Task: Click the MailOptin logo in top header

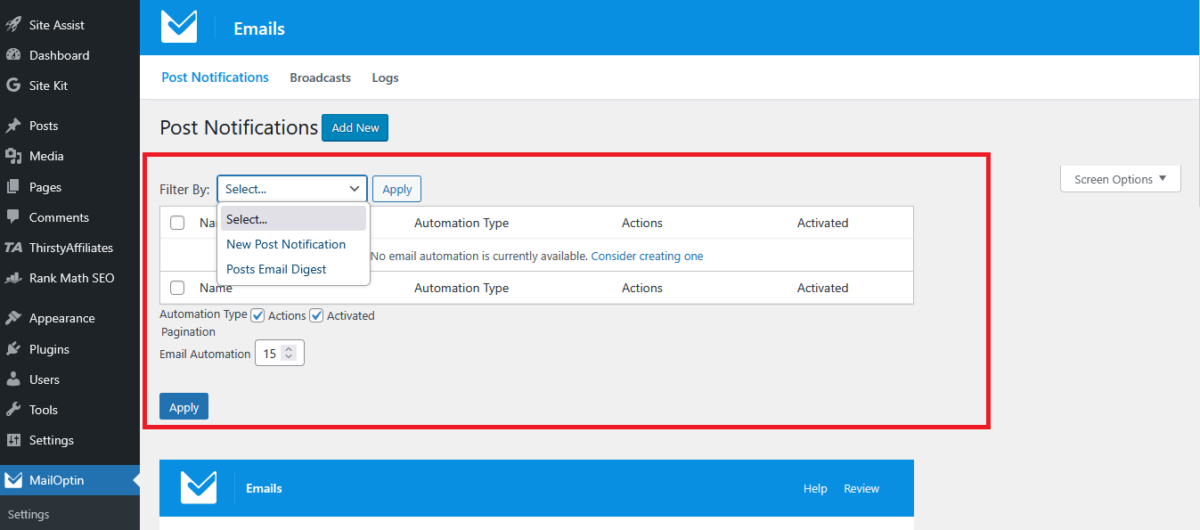Action: coord(179,27)
